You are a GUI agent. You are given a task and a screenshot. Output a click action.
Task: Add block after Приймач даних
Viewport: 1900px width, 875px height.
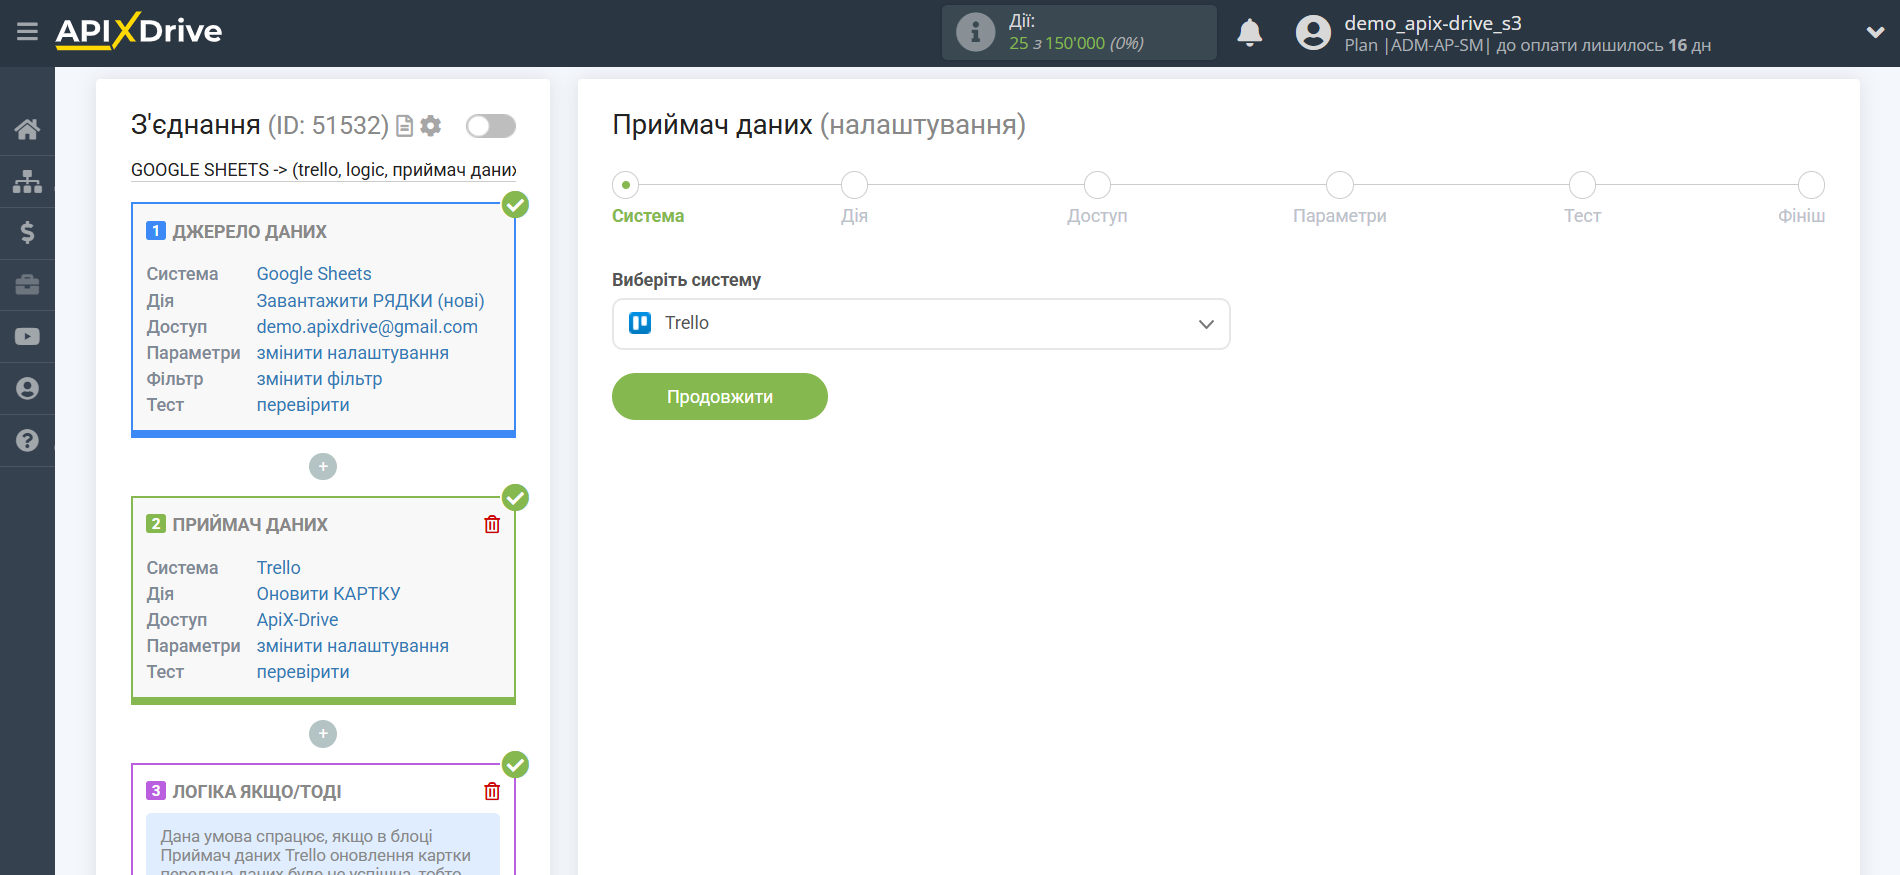click(x=323, y=734)
